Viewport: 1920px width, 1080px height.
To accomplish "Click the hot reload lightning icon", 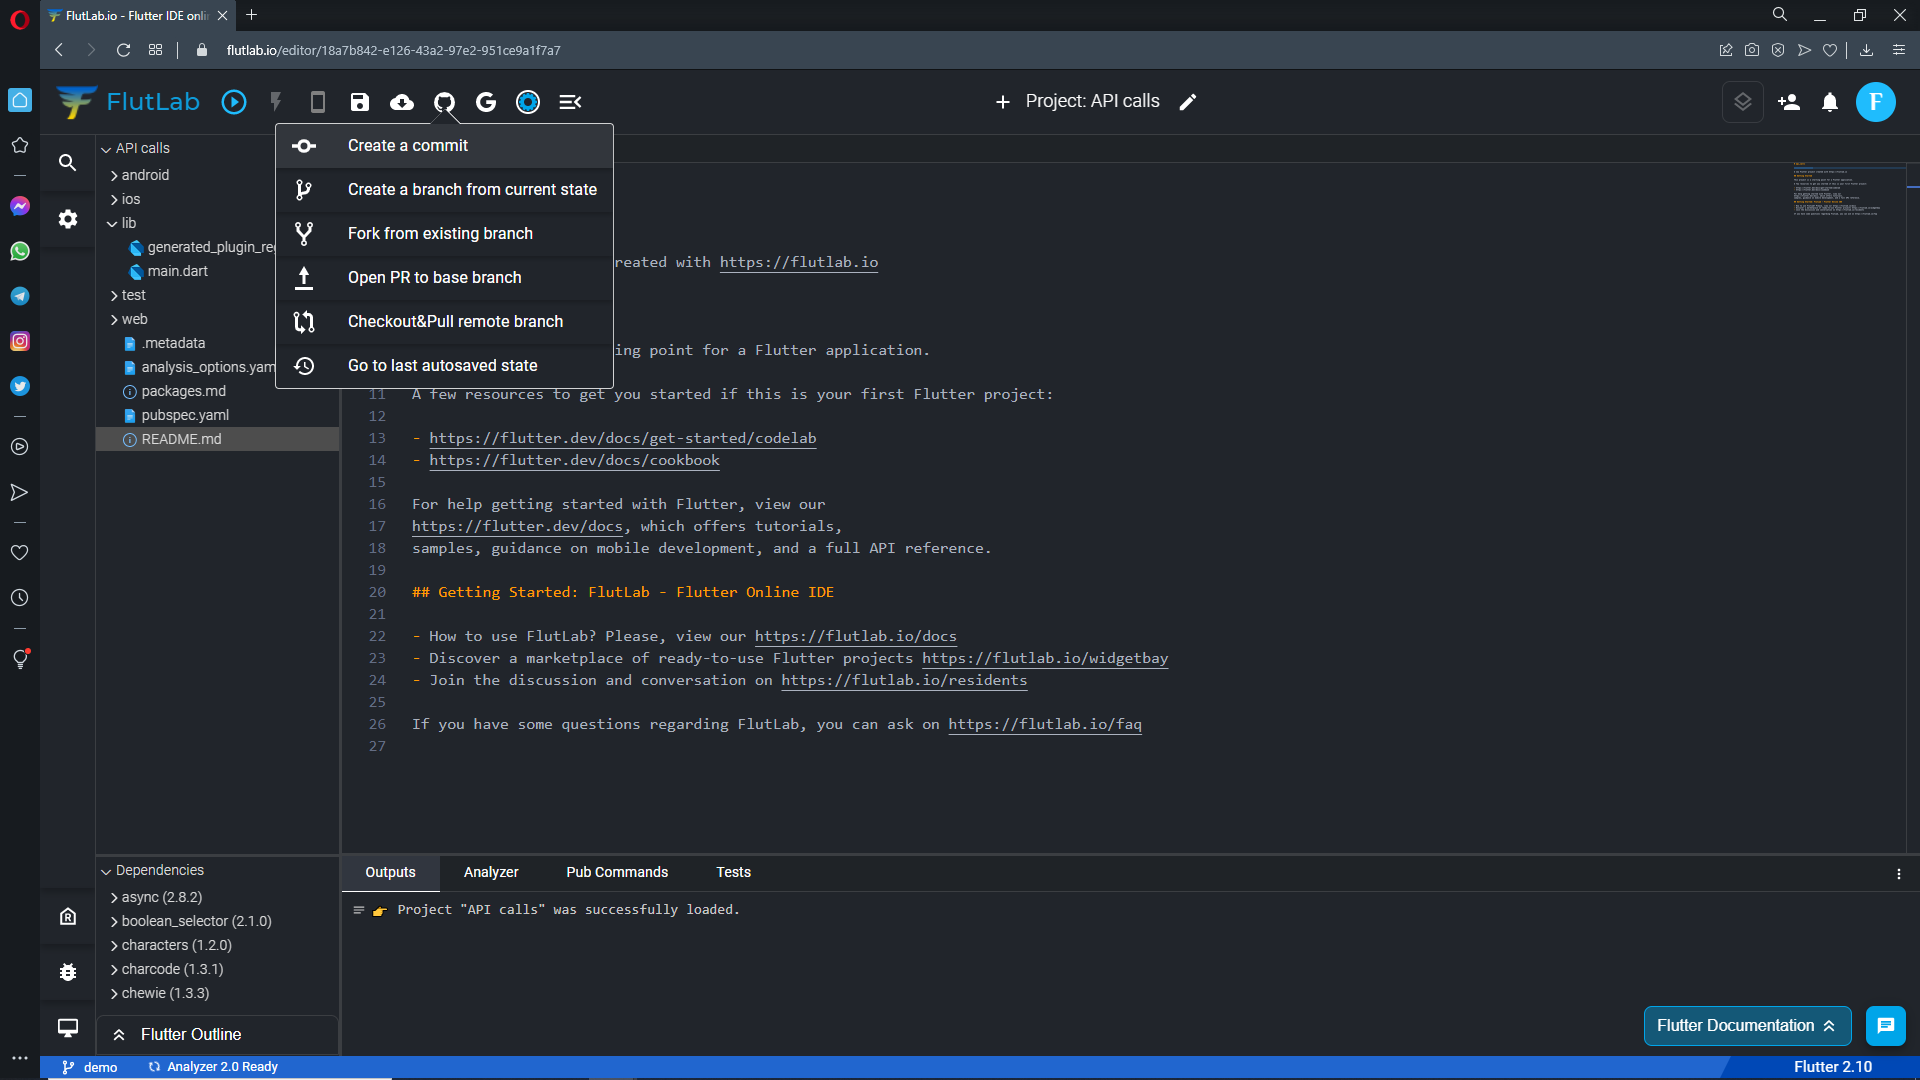I will (276, 102).
